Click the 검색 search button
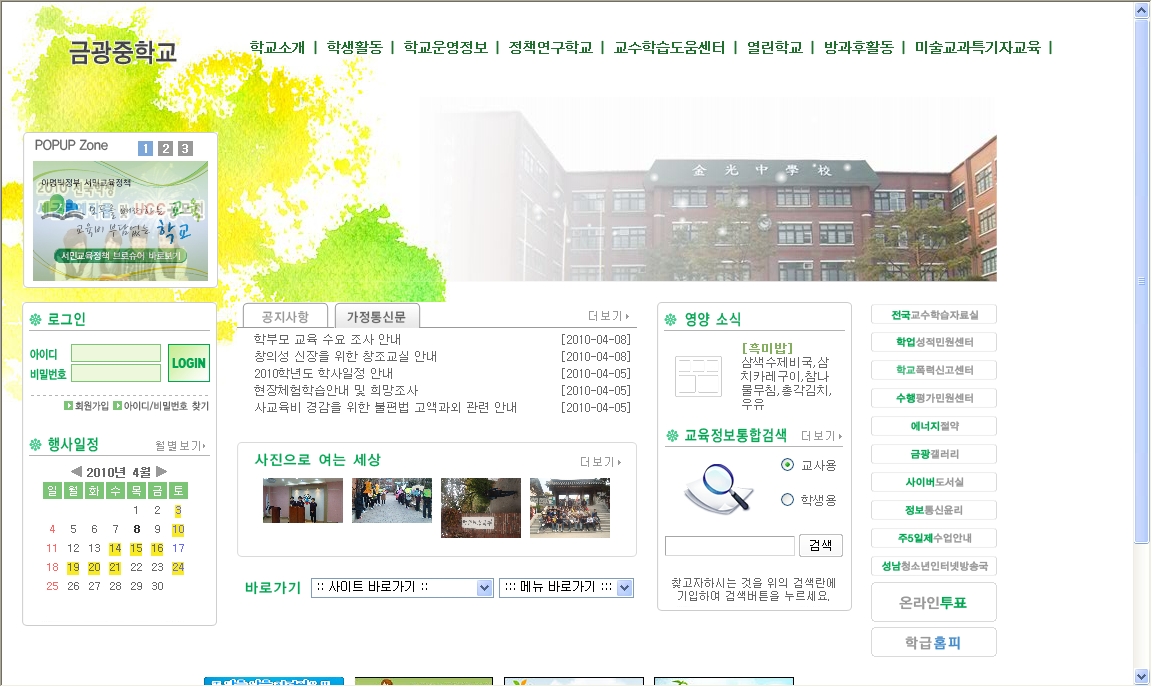This screenshot has width=1152, height=687. tap(820, 546)
